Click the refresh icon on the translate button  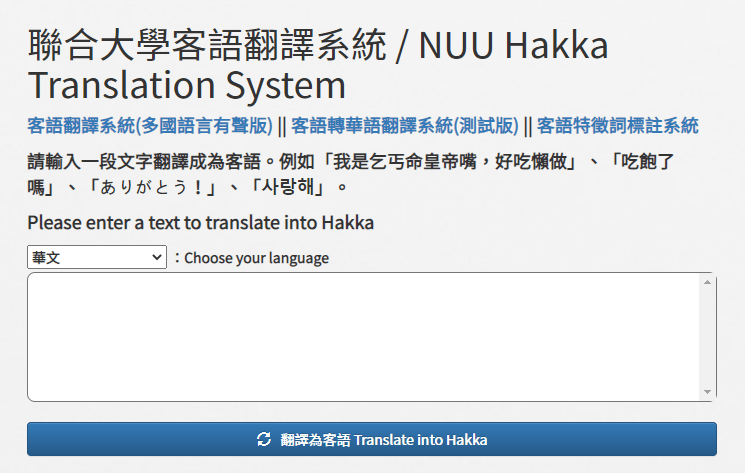click(264, 439)
